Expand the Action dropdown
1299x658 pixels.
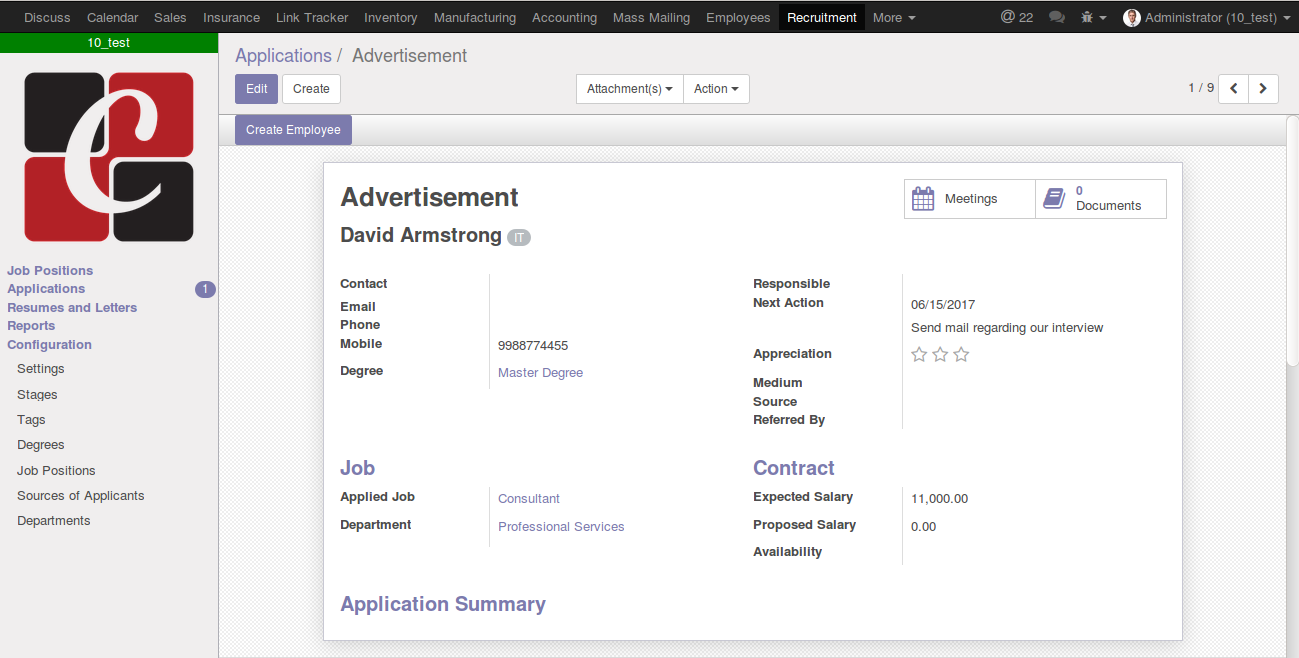pos(716,89)
